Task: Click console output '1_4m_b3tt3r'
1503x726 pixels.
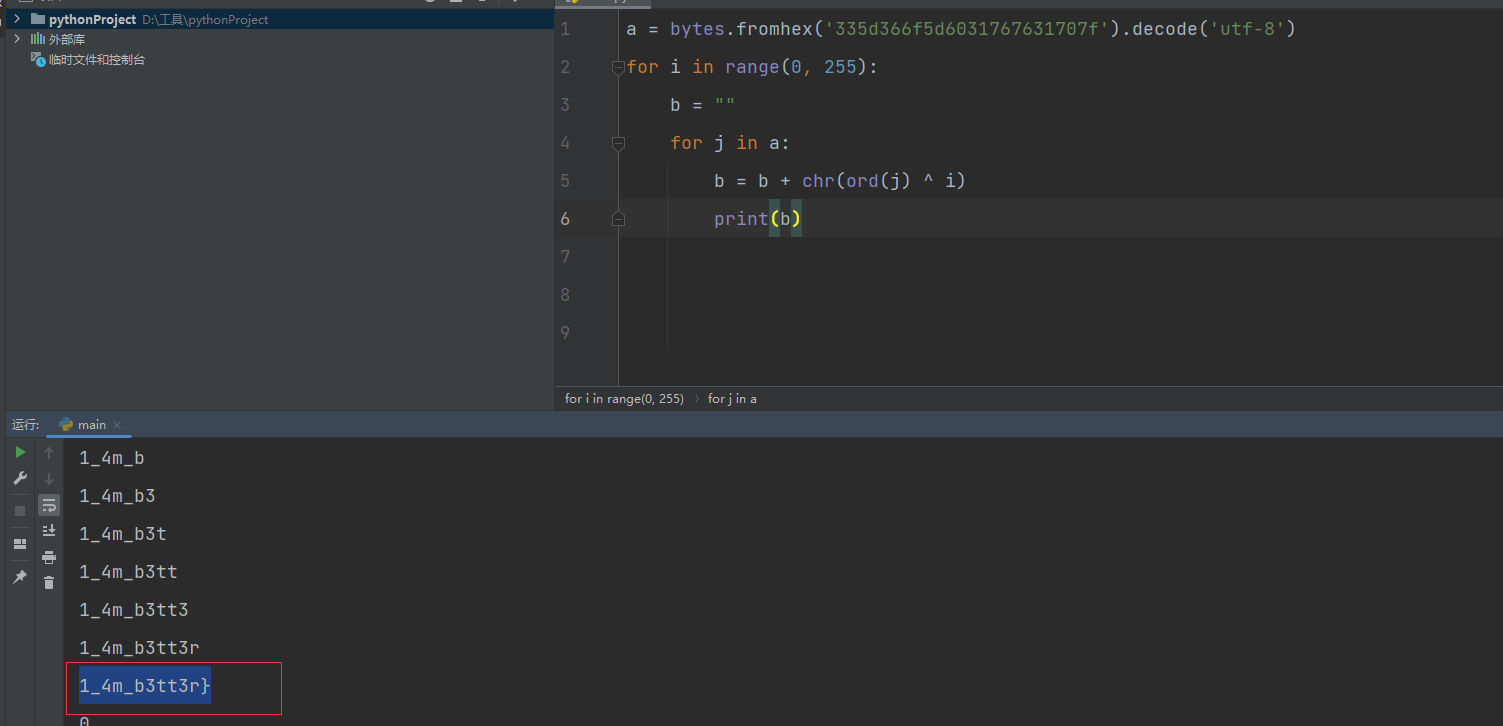Action: 139,648
